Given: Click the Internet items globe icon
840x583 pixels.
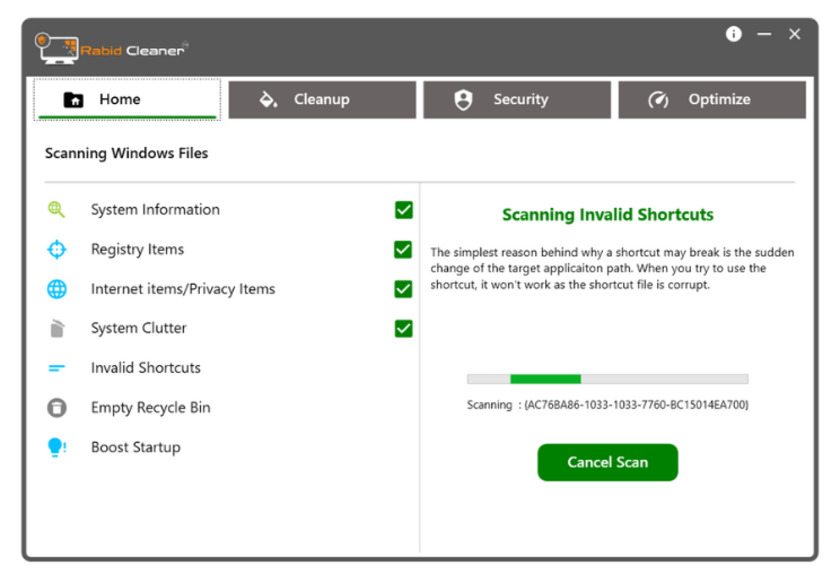Looking at the screenshot, I should pos(57,289).
